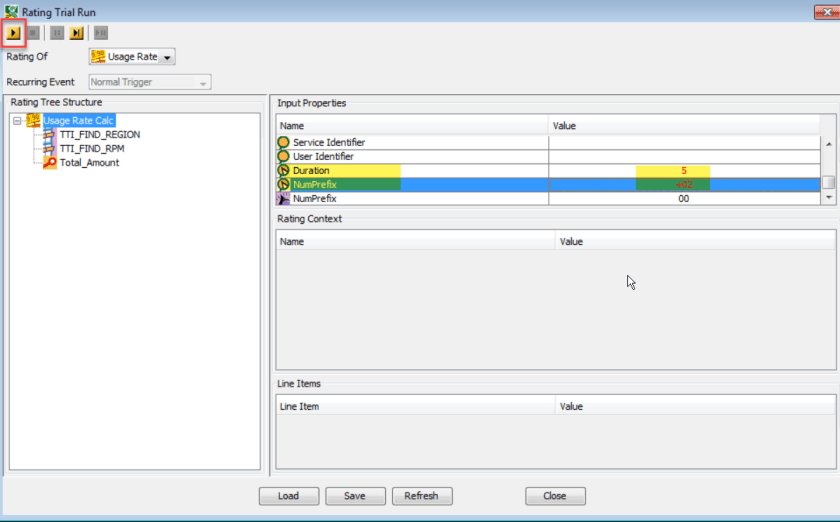
Task: Click the Rating Trial Run title bar icon
Action: pos(11,11)
